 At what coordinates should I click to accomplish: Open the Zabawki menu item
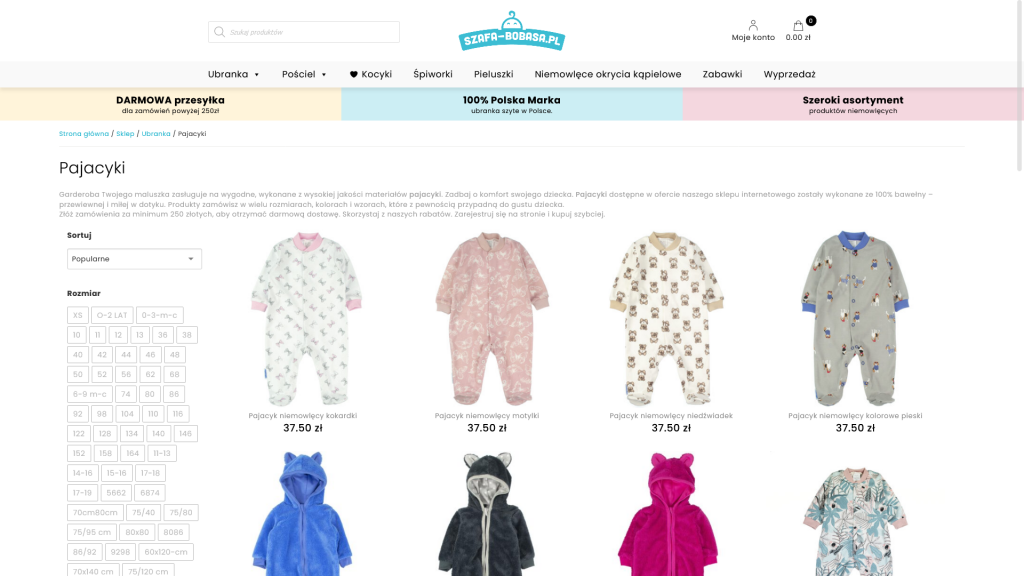coord(722,74)
